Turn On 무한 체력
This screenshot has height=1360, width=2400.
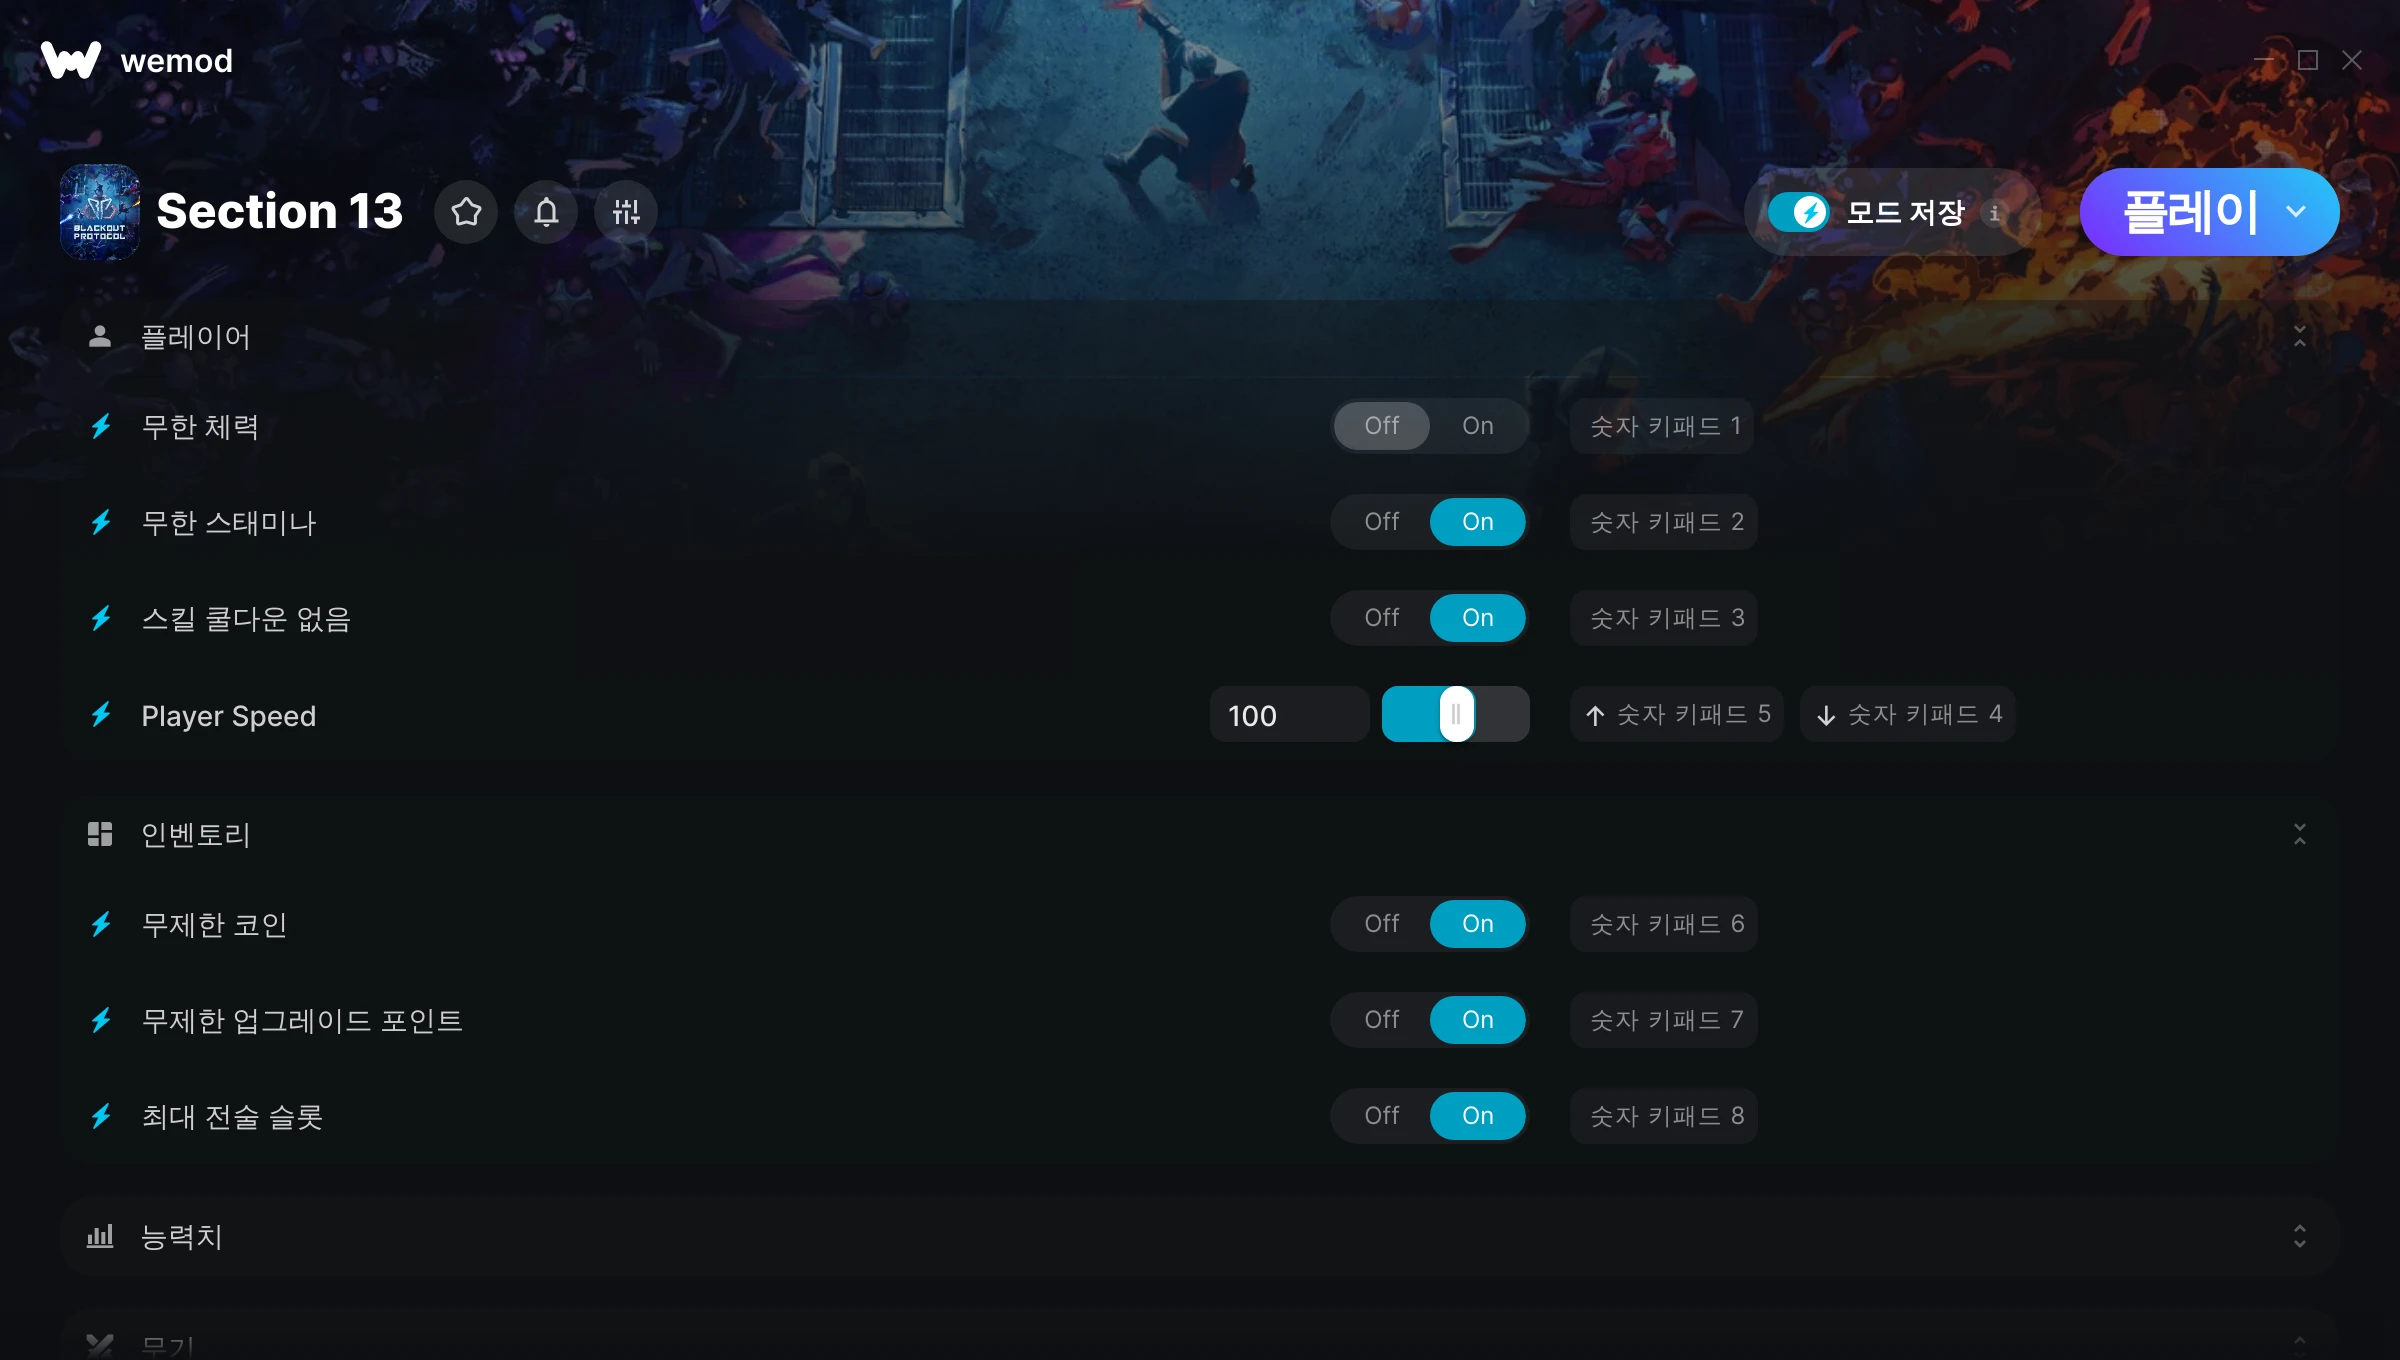[1478, 426]
